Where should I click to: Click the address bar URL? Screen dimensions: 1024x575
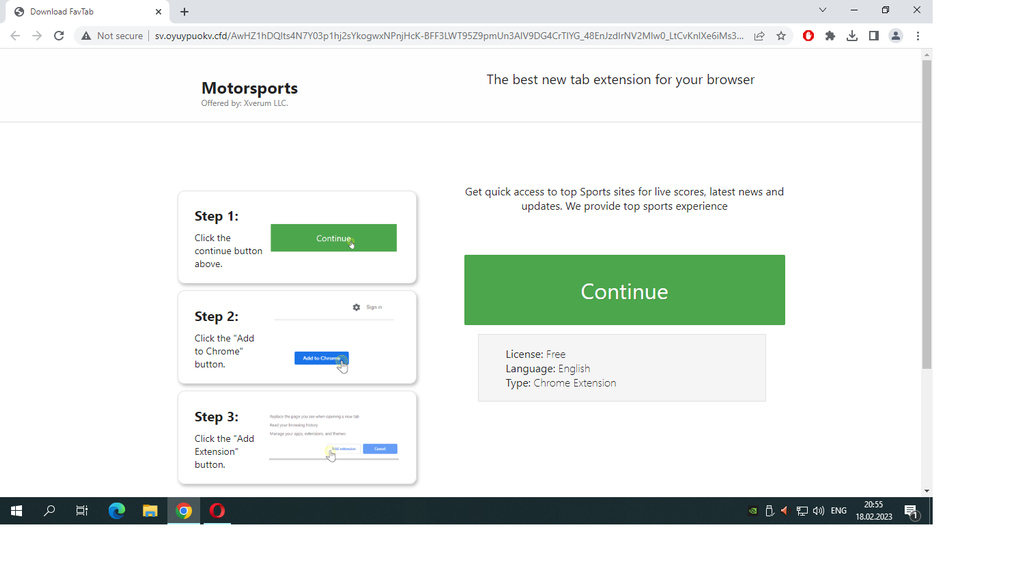(449, 36)
